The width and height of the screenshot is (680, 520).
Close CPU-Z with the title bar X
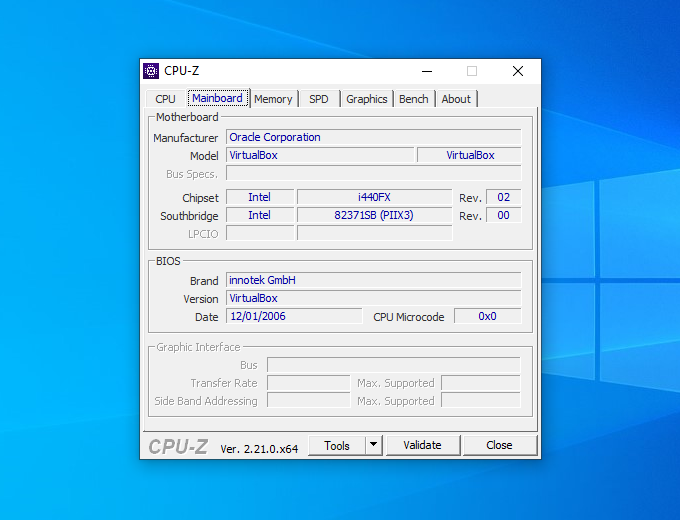pos(518,71)
